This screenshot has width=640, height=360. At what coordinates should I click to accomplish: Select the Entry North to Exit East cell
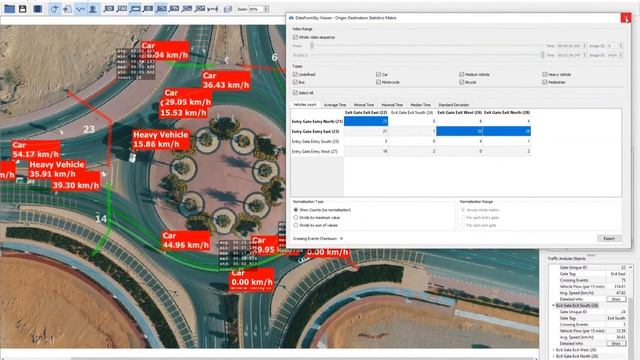click(x=366, y=121)
